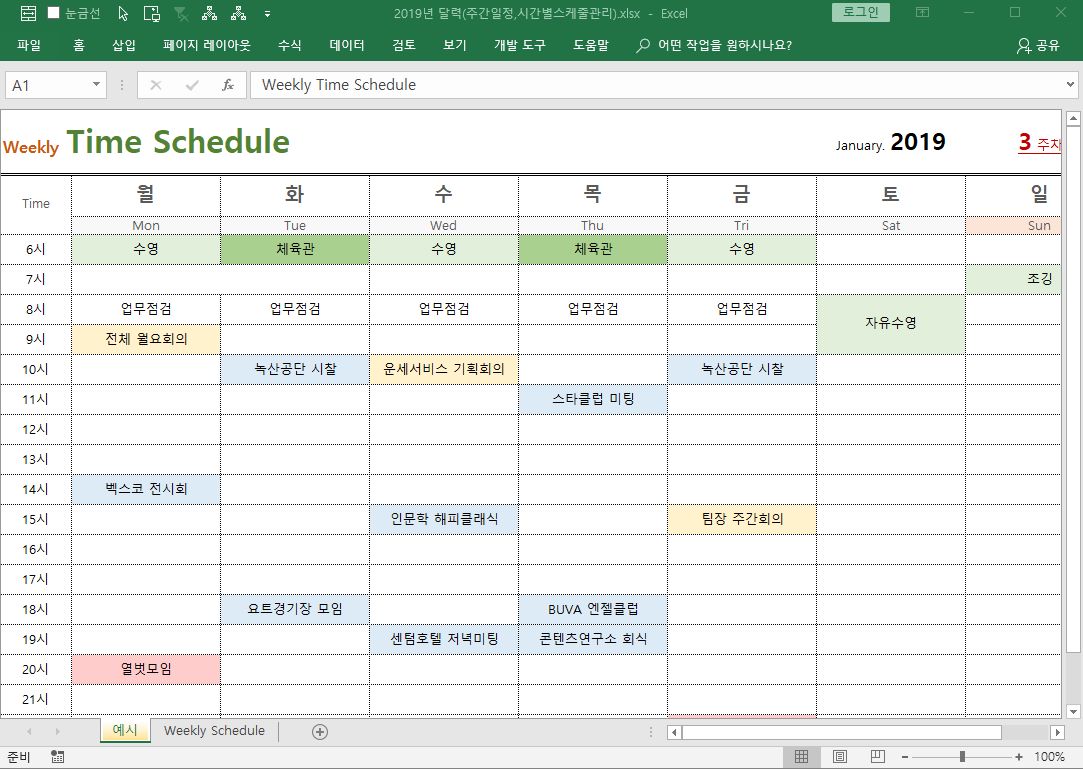
Task: Click the vertical scrollbar up arrow
Action: (x=1073, y=118)
